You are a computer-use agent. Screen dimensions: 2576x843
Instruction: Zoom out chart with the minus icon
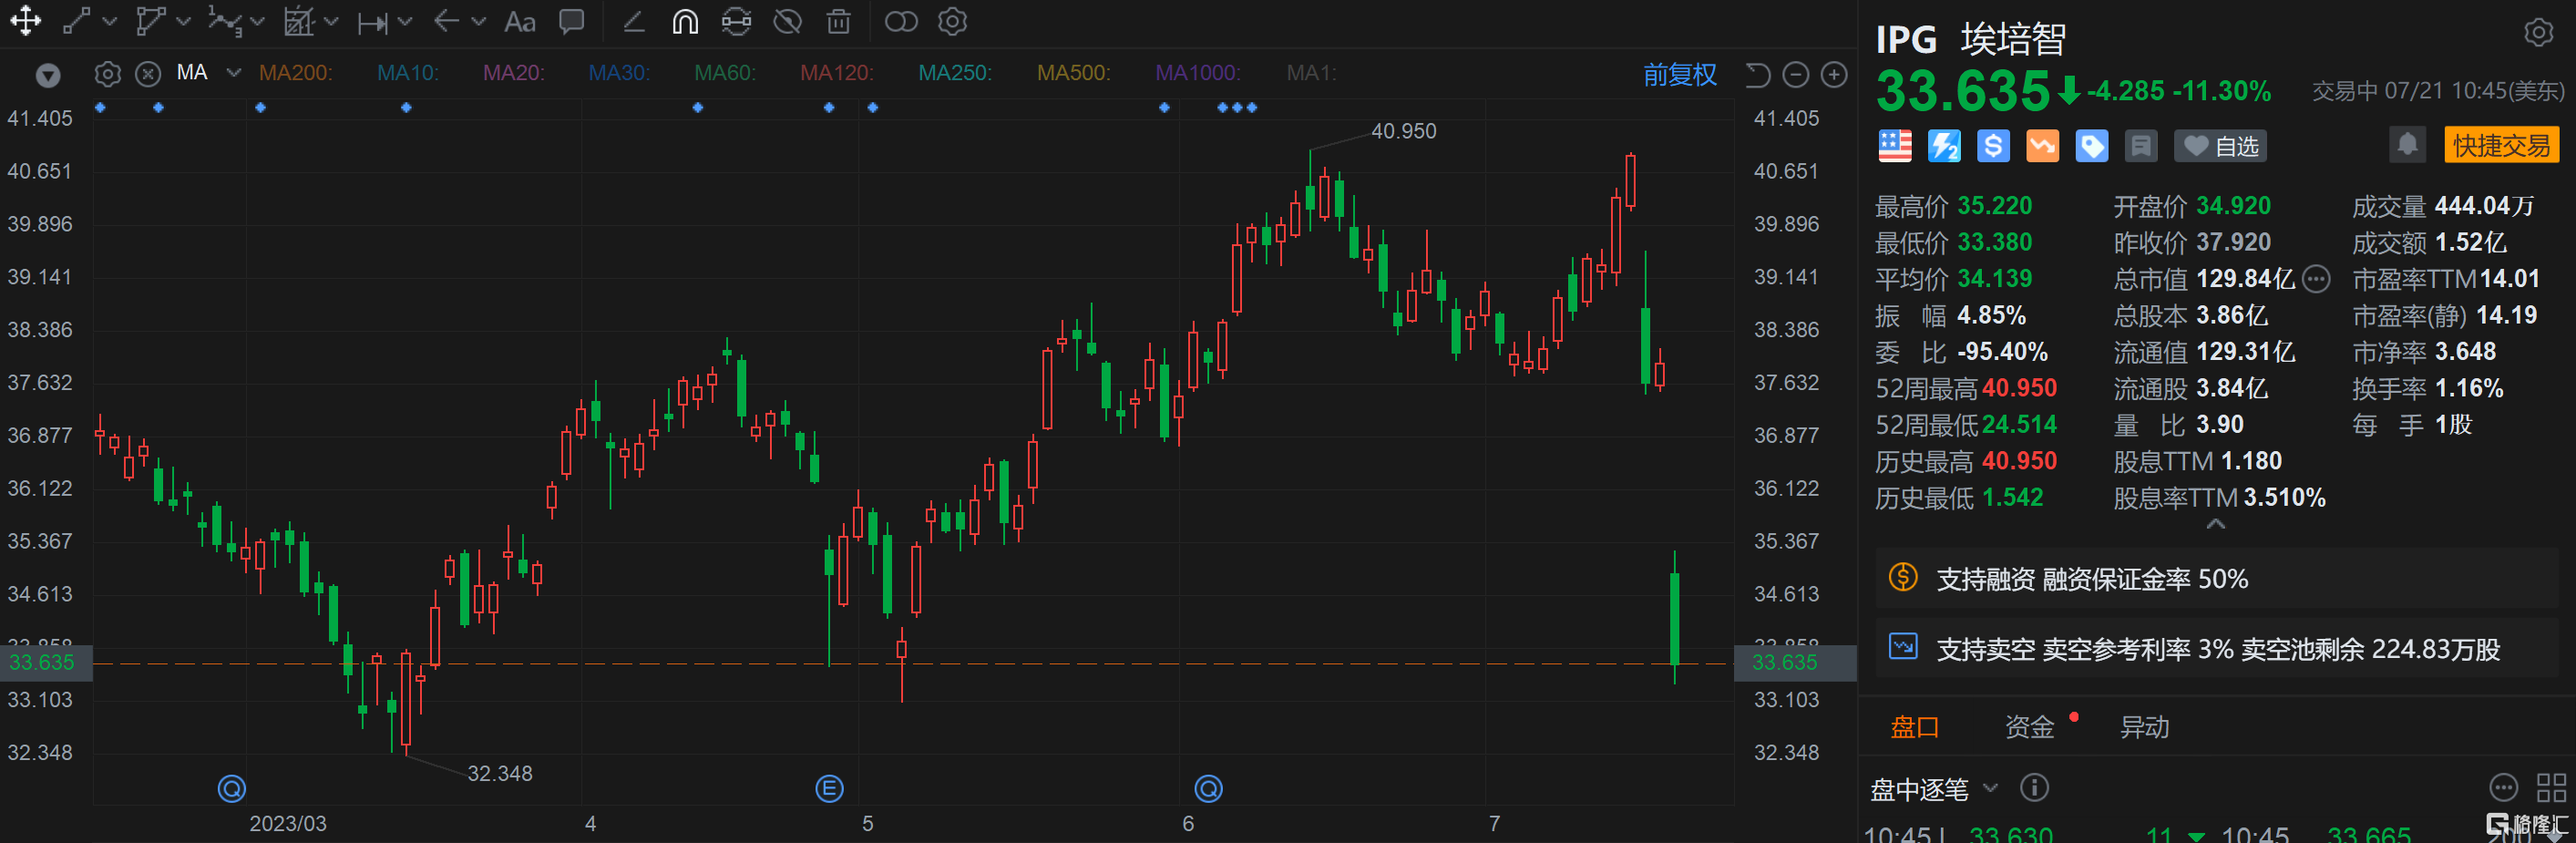click(1795, 75)
